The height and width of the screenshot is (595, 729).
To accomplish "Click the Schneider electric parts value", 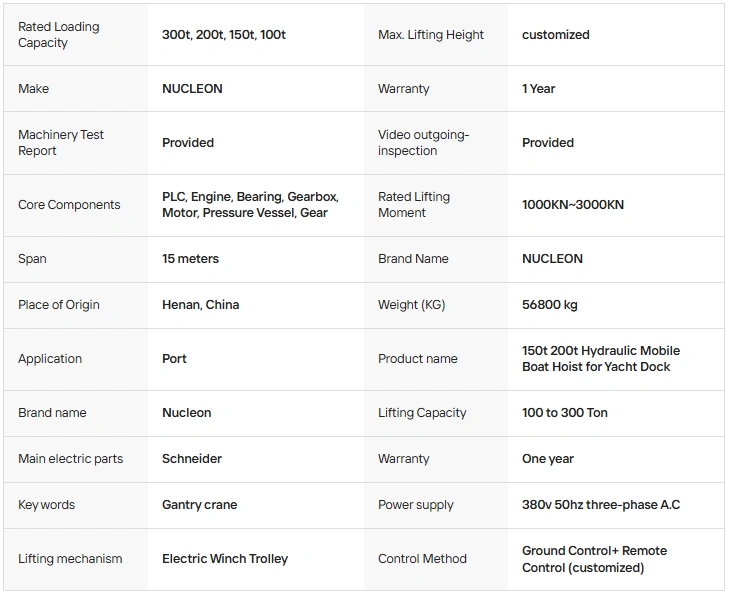I will [192, 458].
